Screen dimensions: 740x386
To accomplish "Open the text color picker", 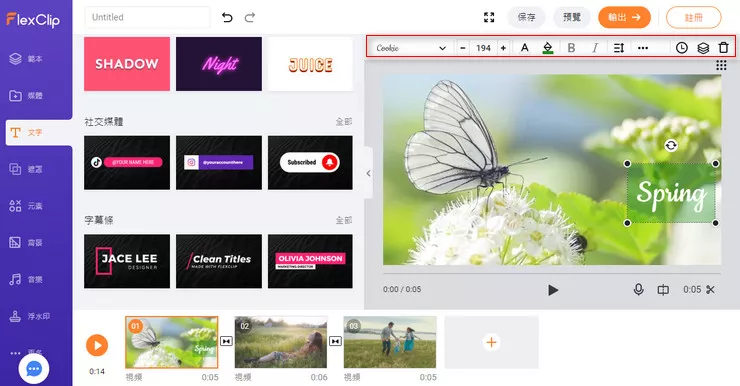I will [x=524, y=48].
